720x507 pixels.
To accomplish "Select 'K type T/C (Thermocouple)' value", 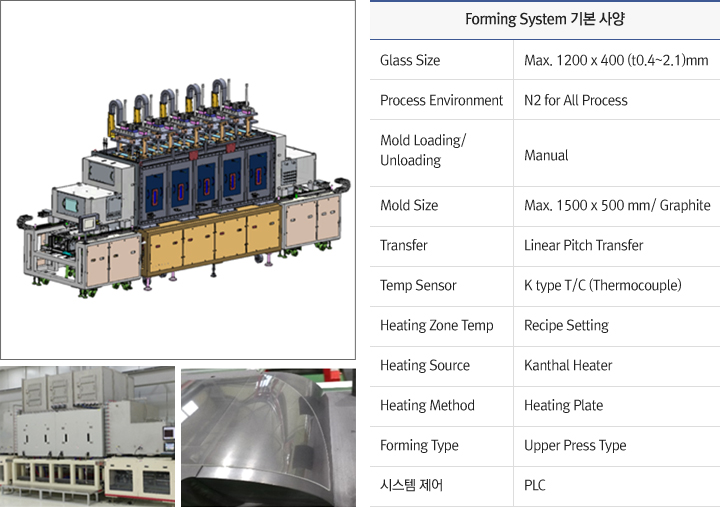I will (x=602, y=285).
